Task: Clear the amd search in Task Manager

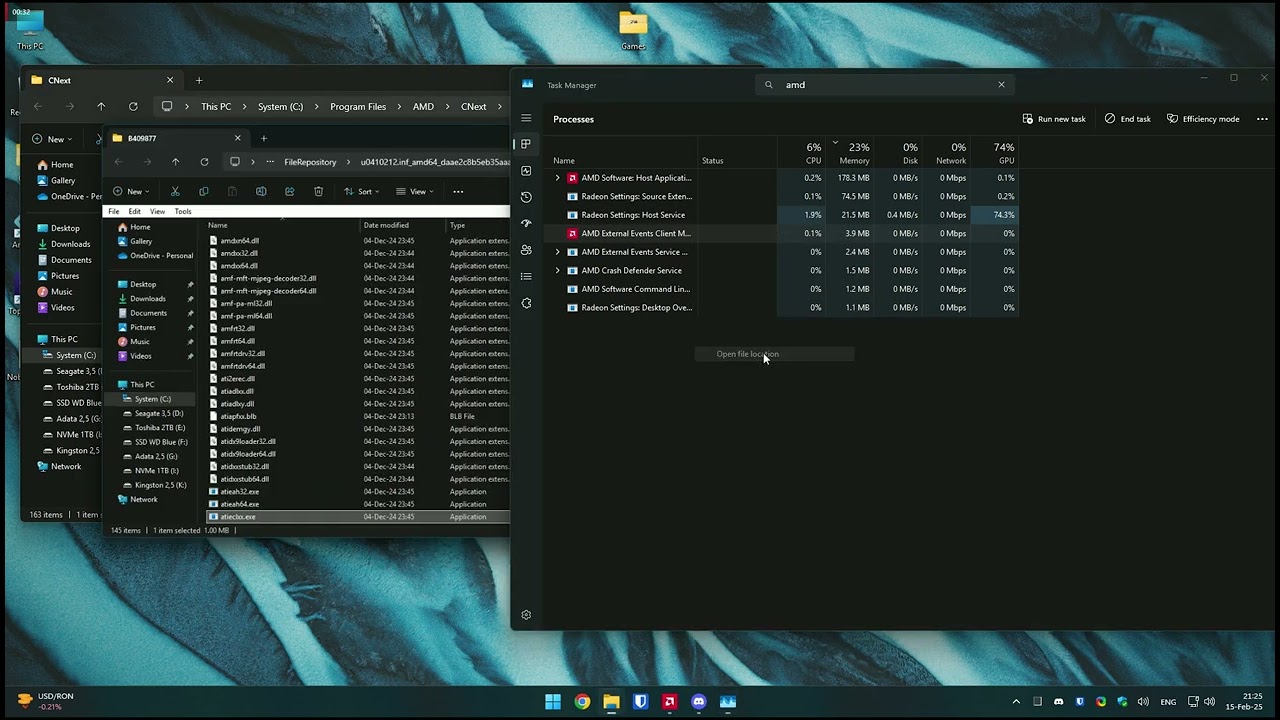Action: click(1001, 85)
